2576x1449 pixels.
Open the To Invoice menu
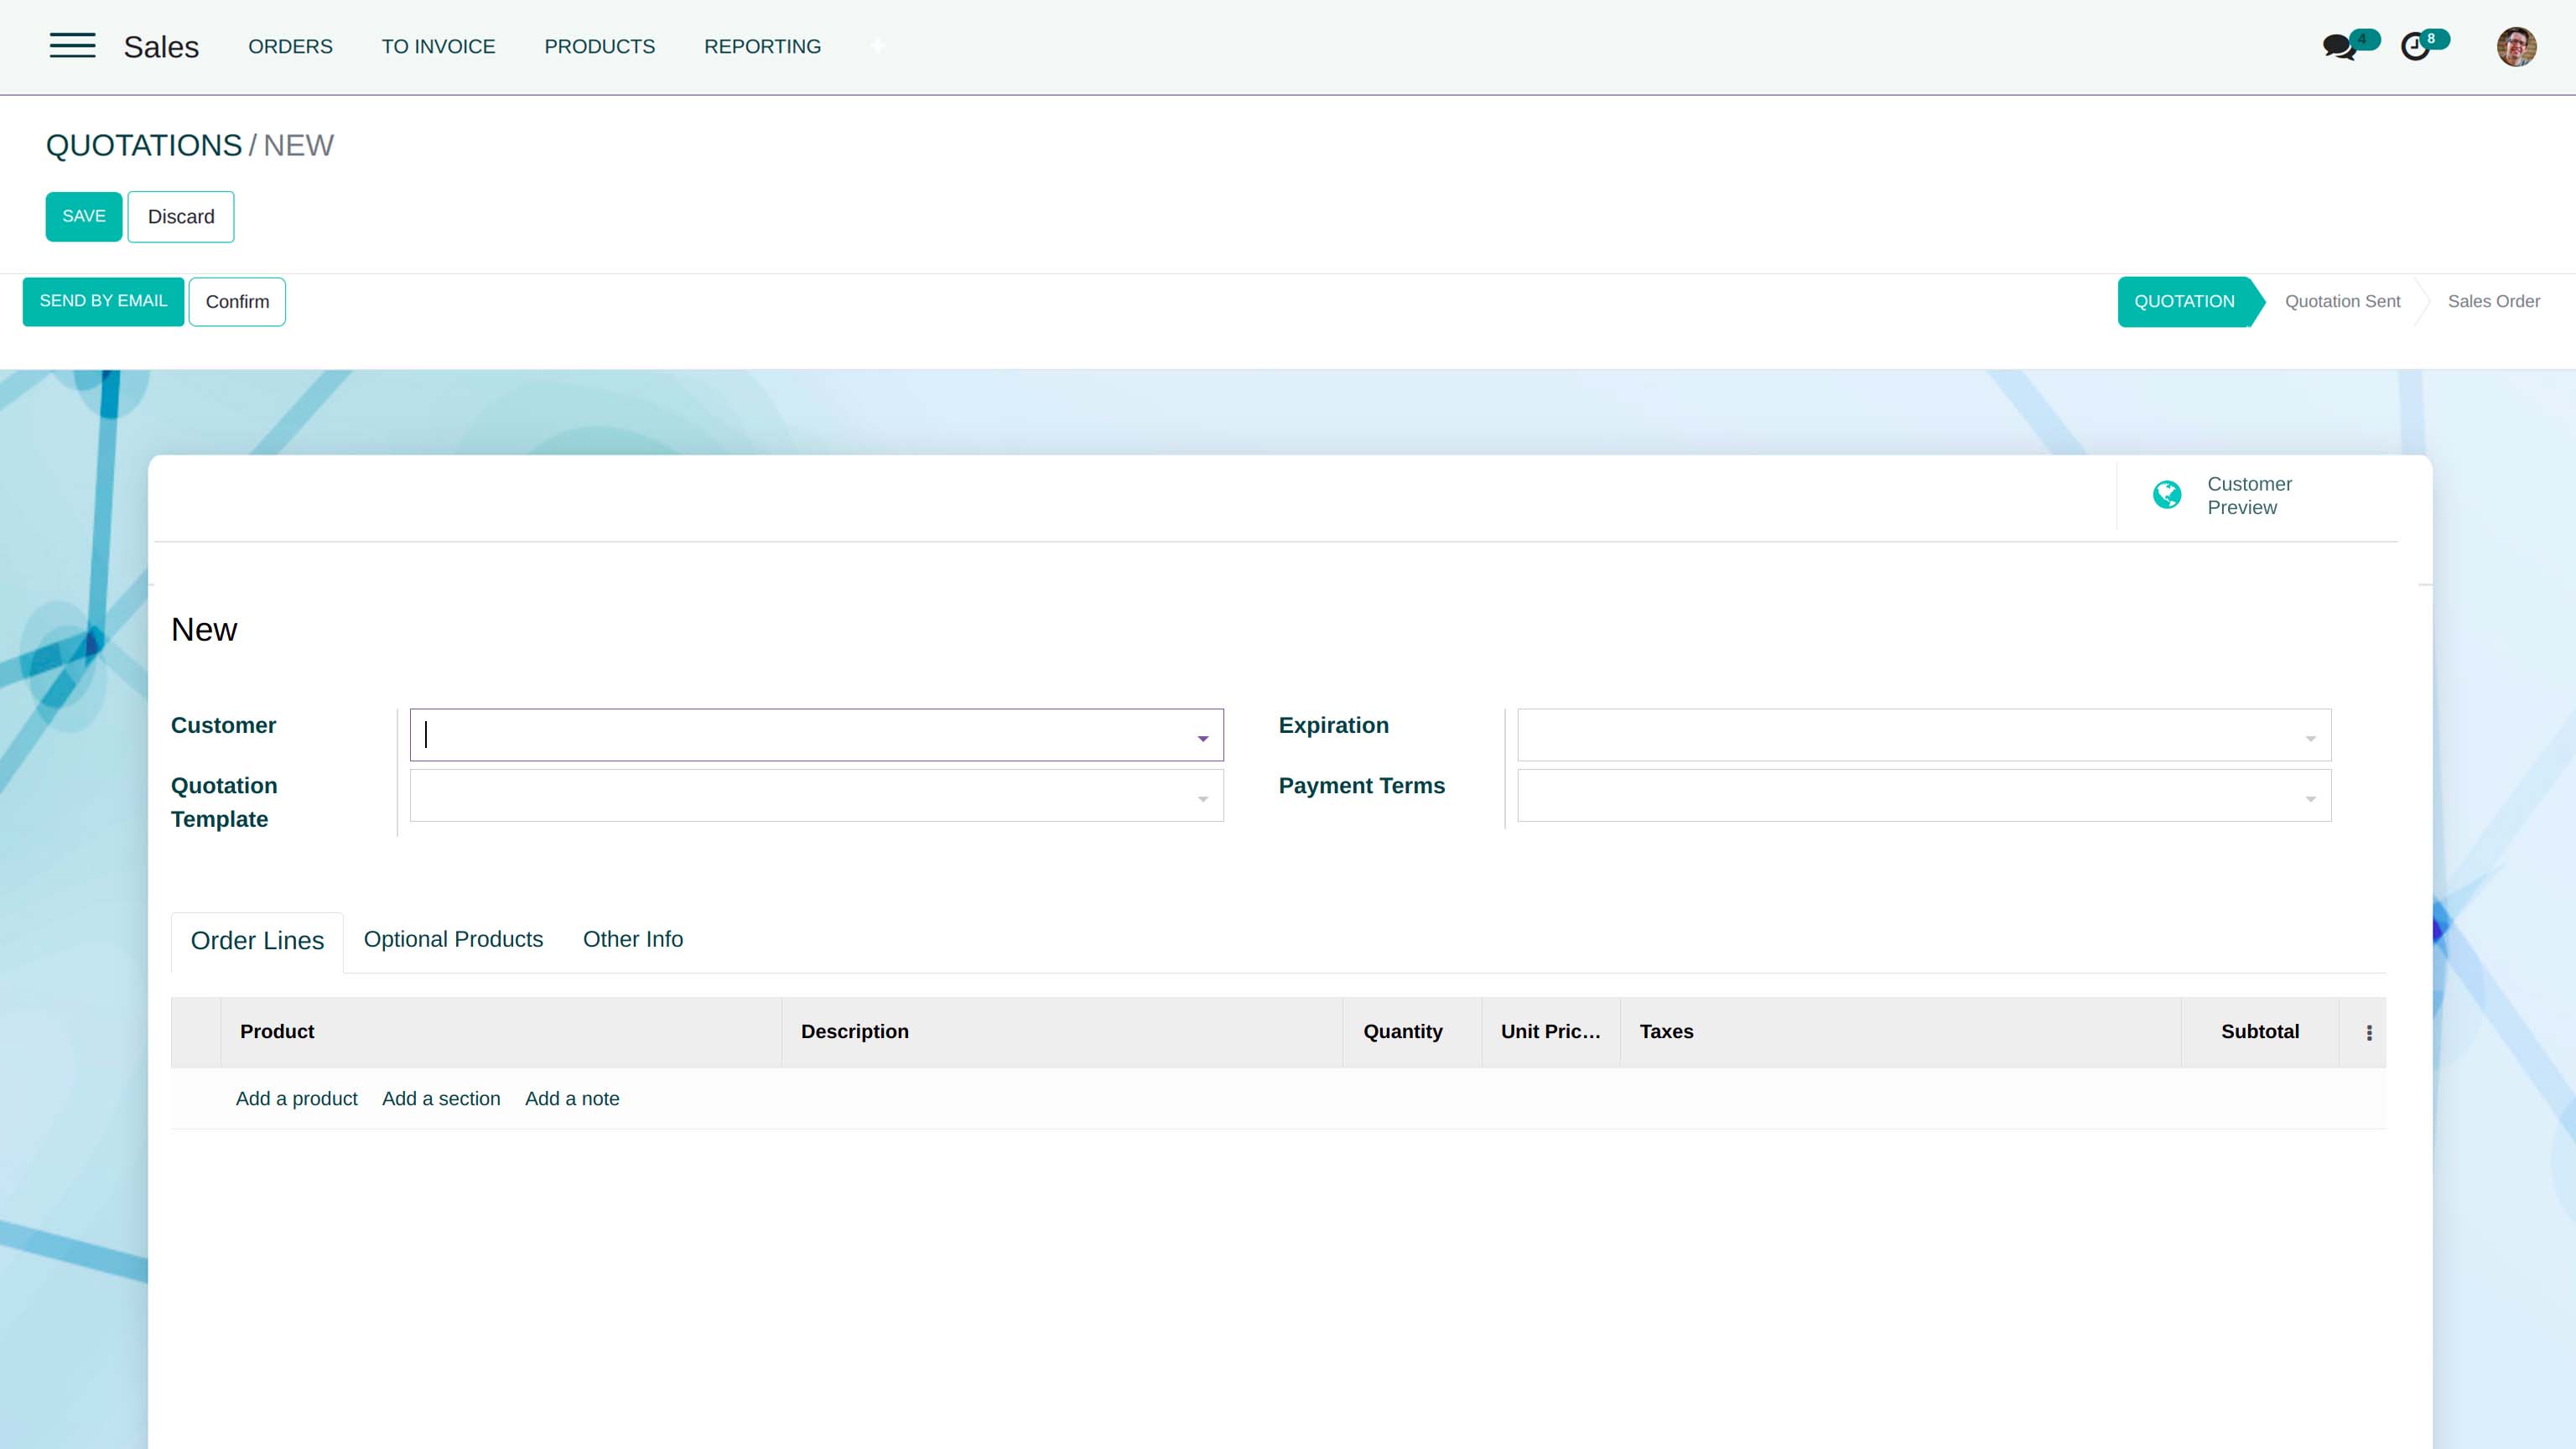pyautogui.click(x=438, y=47)
